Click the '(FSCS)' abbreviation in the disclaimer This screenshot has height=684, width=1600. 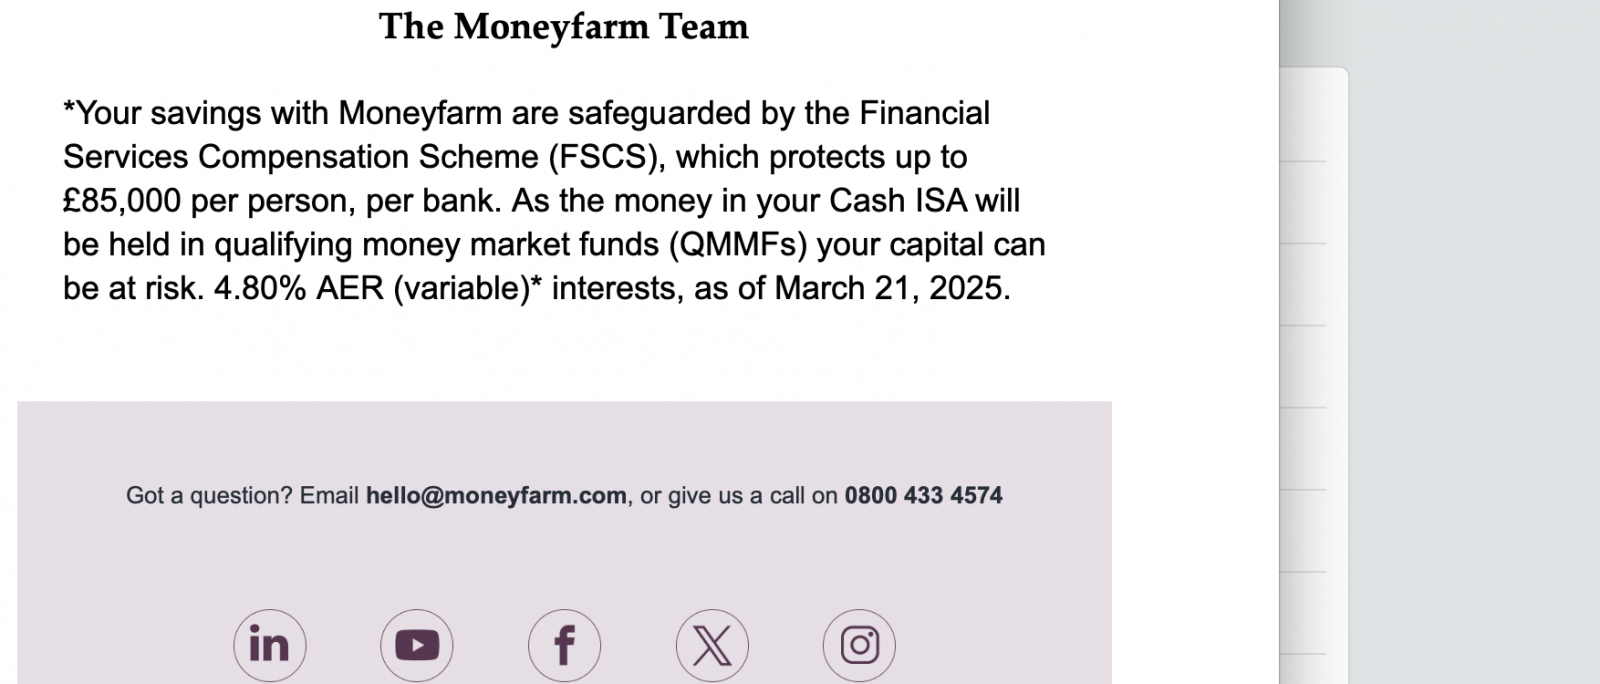(606, 157)
